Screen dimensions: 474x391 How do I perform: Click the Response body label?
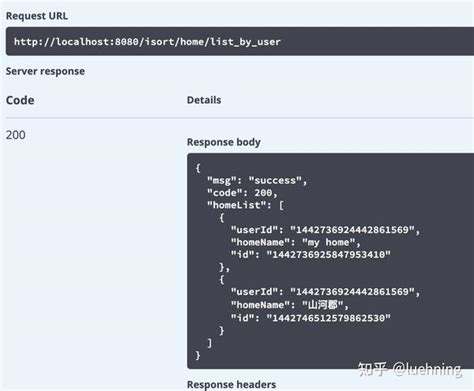[224, 142]
